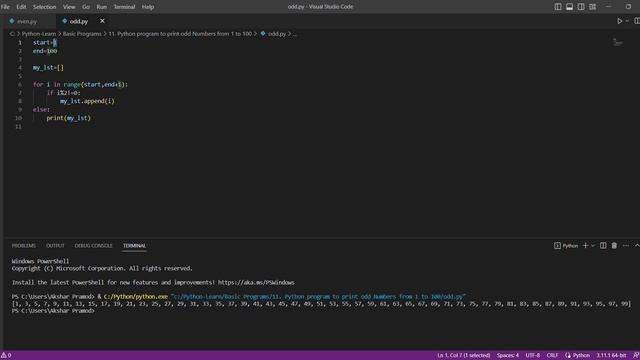Click the errors and warnings status indicator
640x360 pixels.
pos(6,356)
